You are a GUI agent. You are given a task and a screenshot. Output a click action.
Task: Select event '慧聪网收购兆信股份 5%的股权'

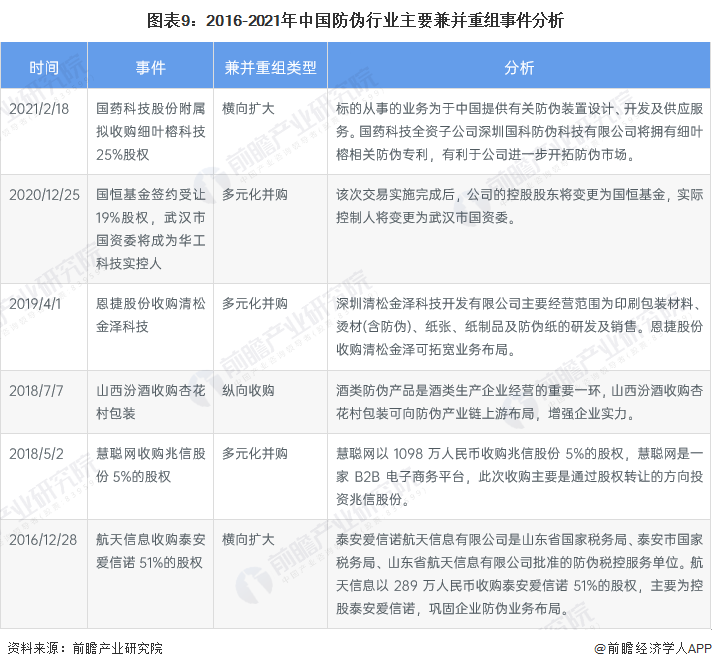click(150, 465)
